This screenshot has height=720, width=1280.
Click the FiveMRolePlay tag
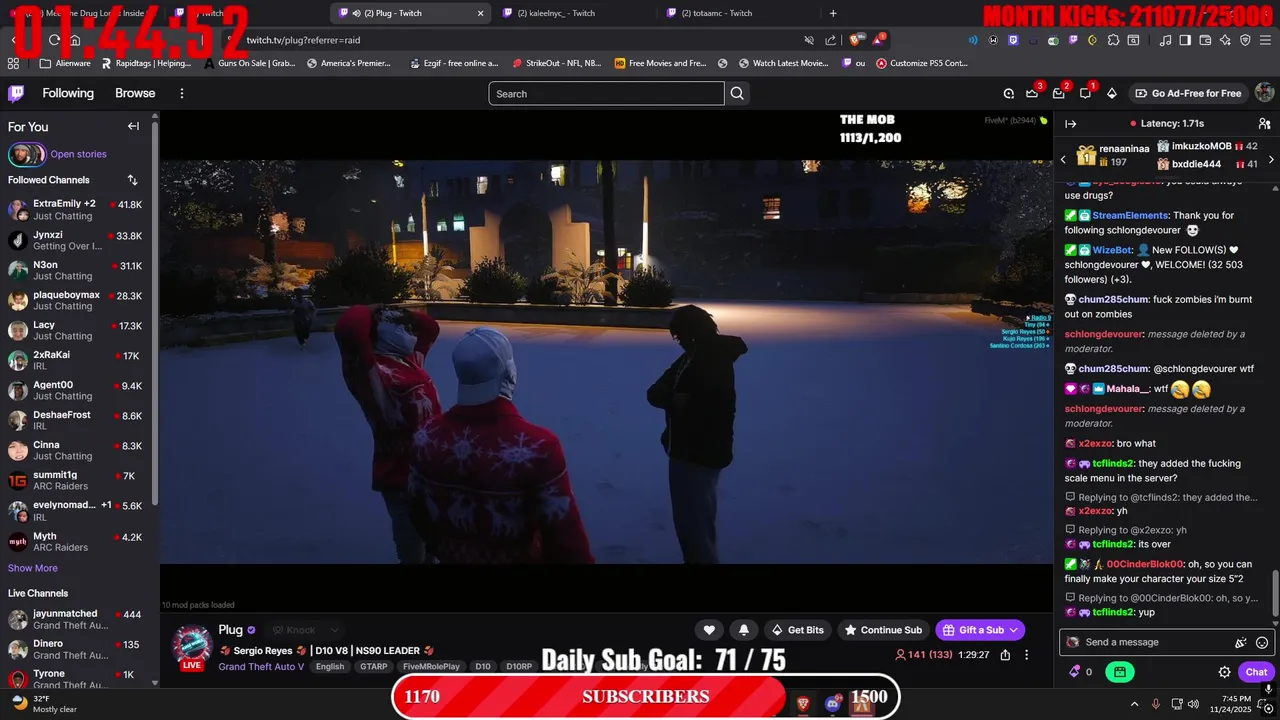pyautogui.click(x=432, y=666)
